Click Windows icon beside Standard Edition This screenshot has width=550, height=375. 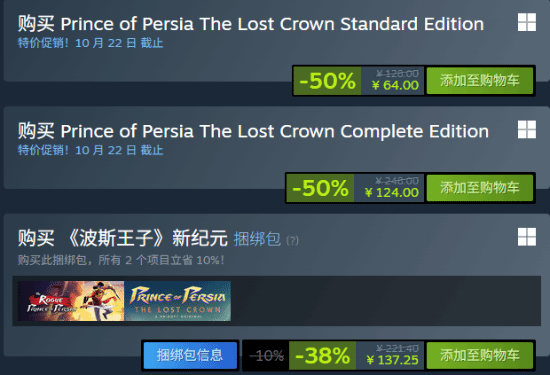click(x=527, y=22)
